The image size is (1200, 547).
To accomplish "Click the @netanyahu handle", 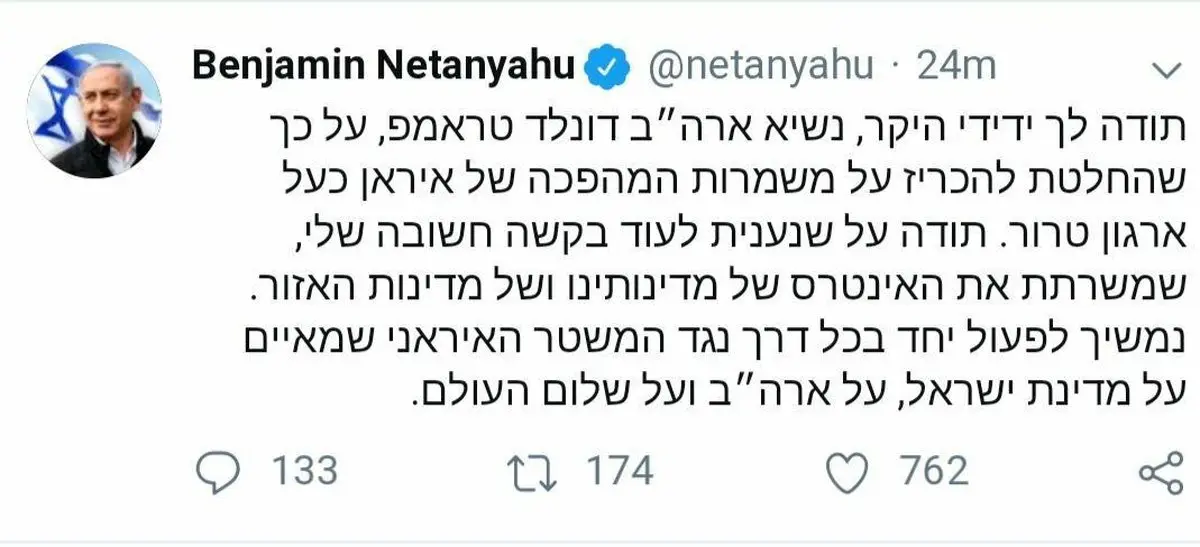I will click(761, 67).
